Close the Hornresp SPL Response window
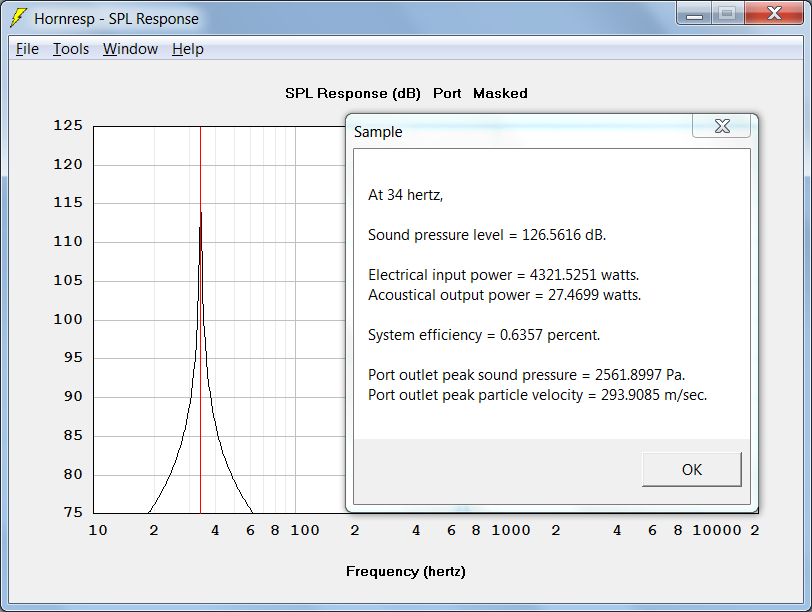 pos(774,14)
